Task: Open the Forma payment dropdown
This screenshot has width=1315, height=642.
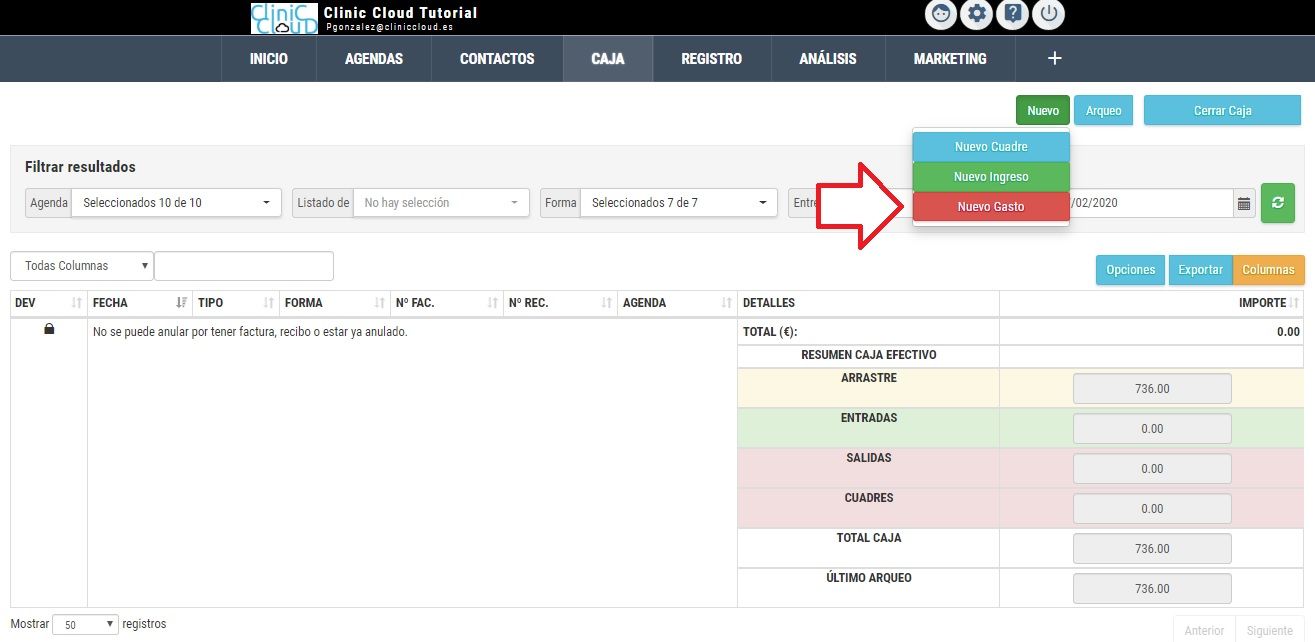Action: point(677,203)
